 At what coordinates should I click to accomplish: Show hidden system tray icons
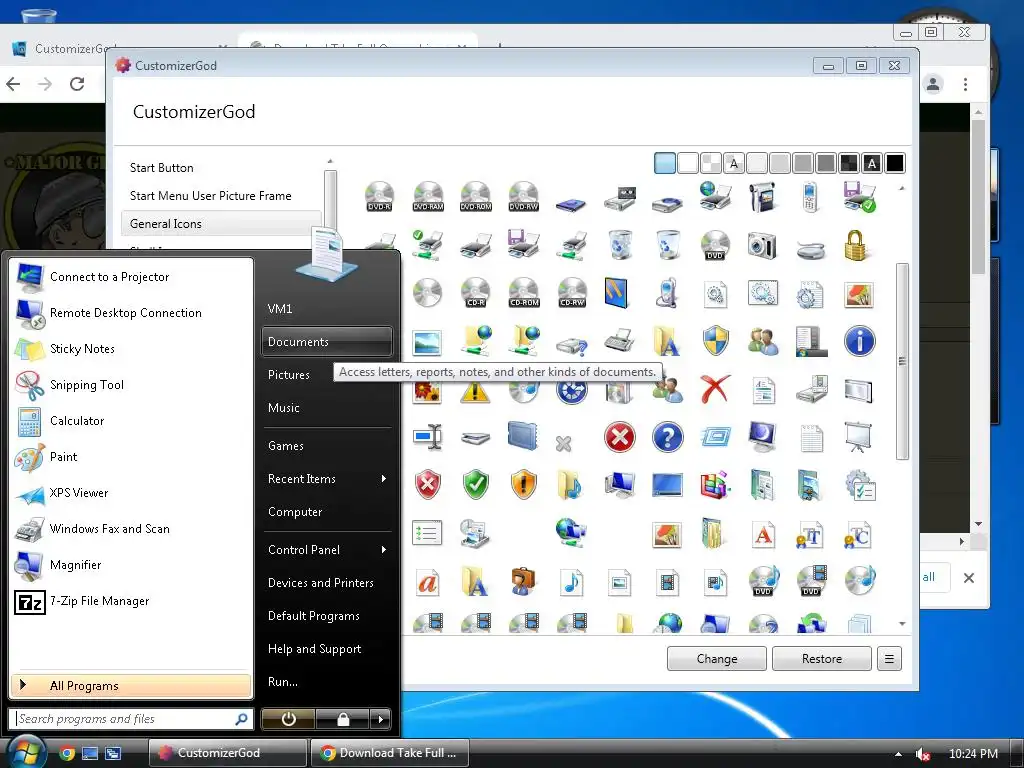coord(898,754)
